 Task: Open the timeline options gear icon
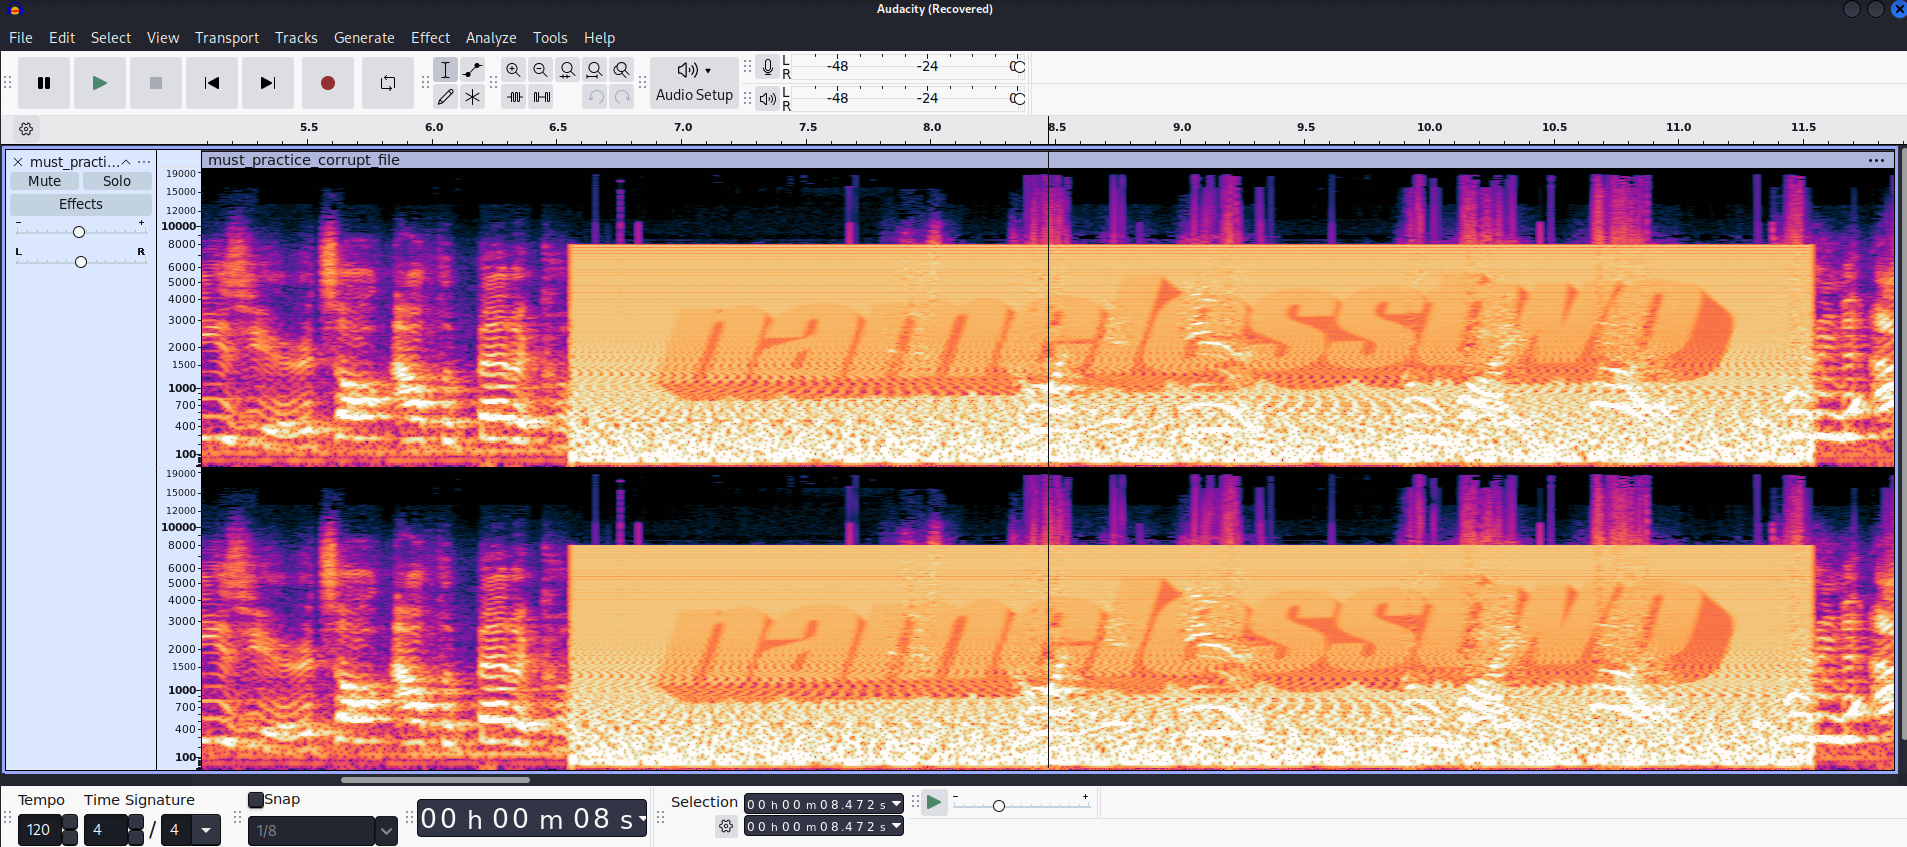tap(26, 129)
